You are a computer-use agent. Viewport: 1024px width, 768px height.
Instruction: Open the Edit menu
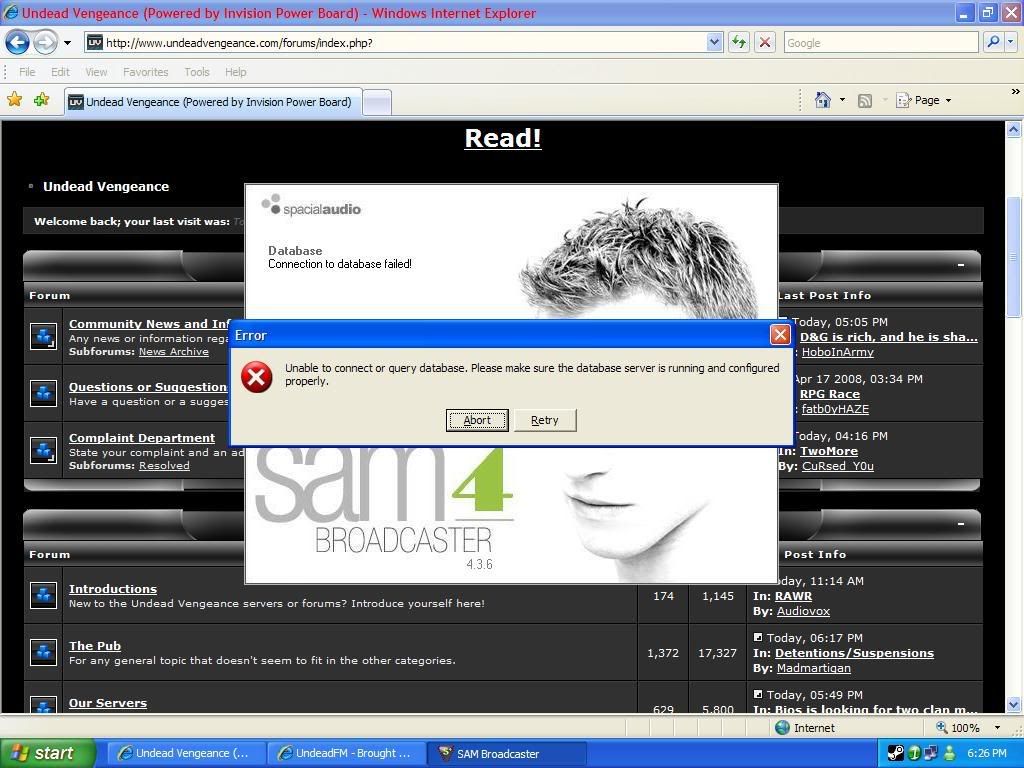point(60,72)
